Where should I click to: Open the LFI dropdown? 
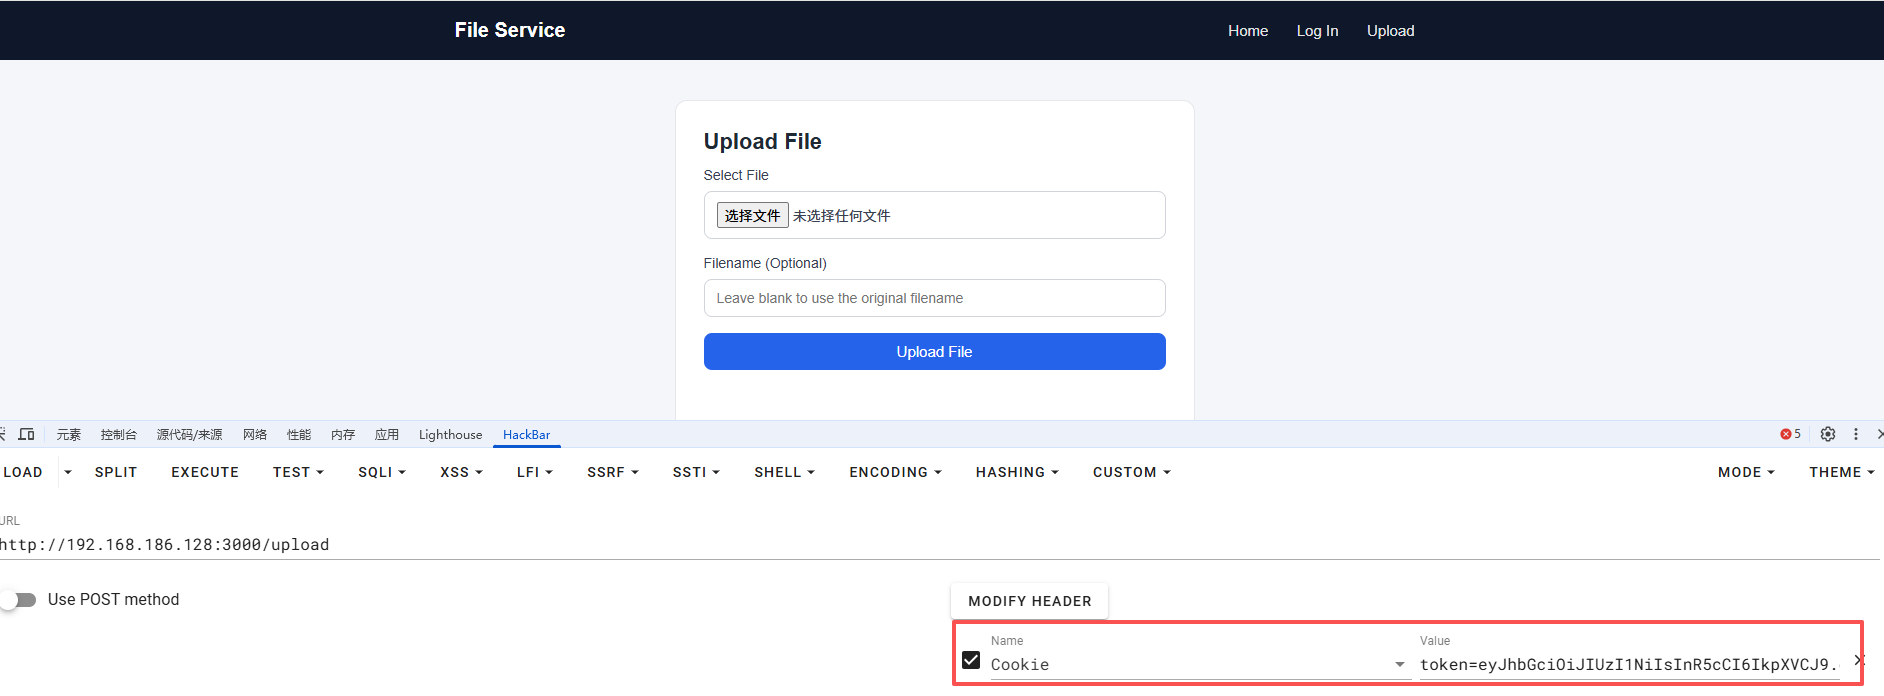(x=535, y=472)
